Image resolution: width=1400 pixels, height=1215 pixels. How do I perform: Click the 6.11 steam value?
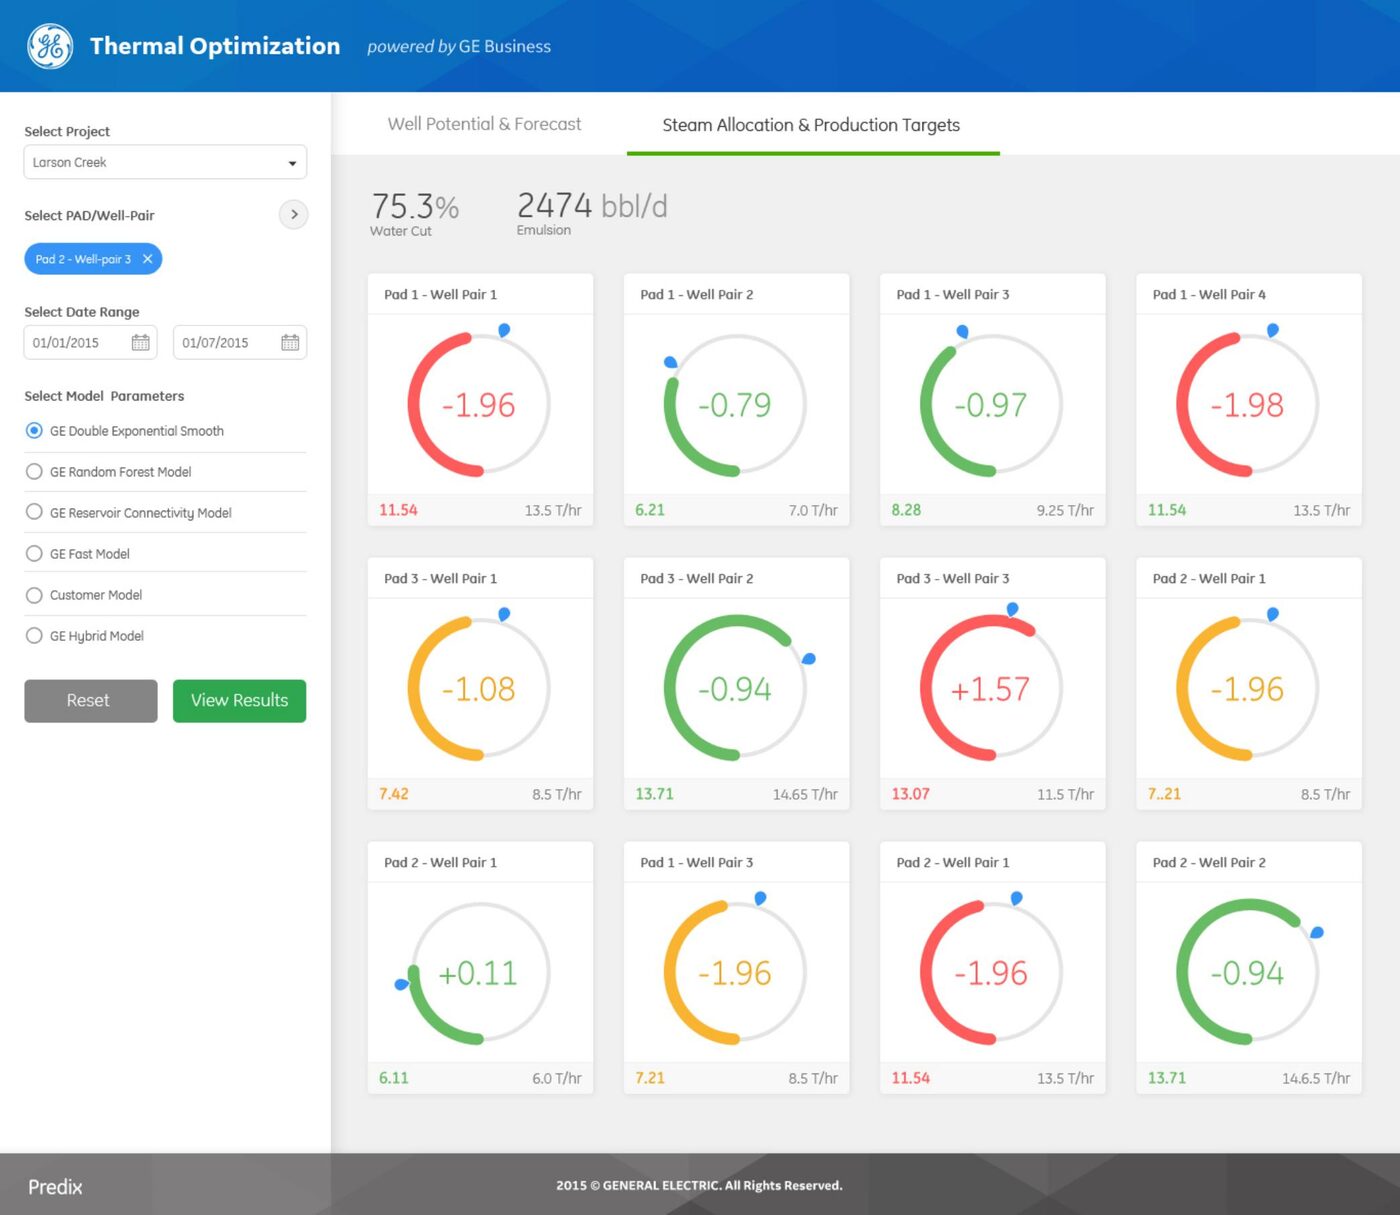click(x=394, y=1078)
